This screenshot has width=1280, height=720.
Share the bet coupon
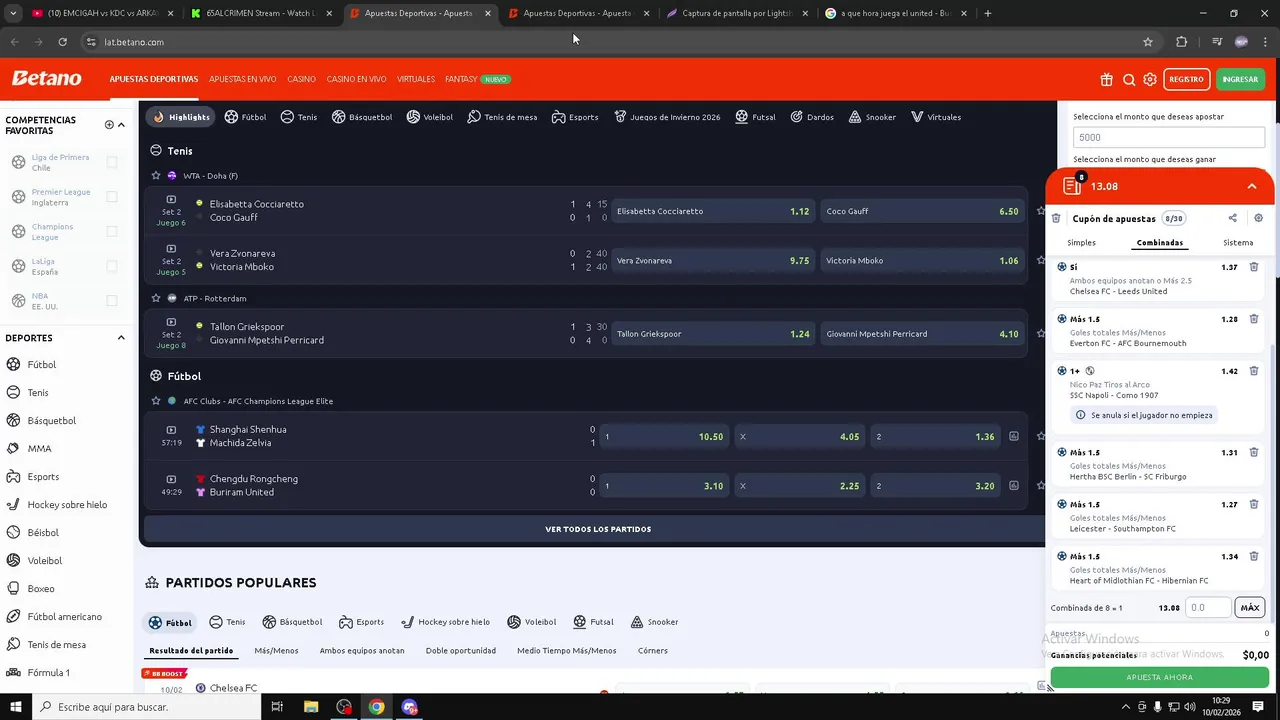tap(1232, 218)
